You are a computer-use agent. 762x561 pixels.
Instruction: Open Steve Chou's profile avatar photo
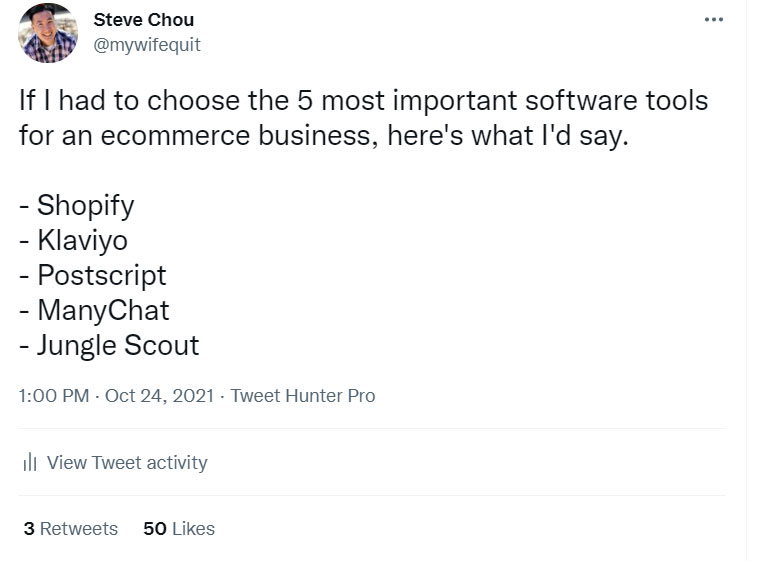click(48, 33)
